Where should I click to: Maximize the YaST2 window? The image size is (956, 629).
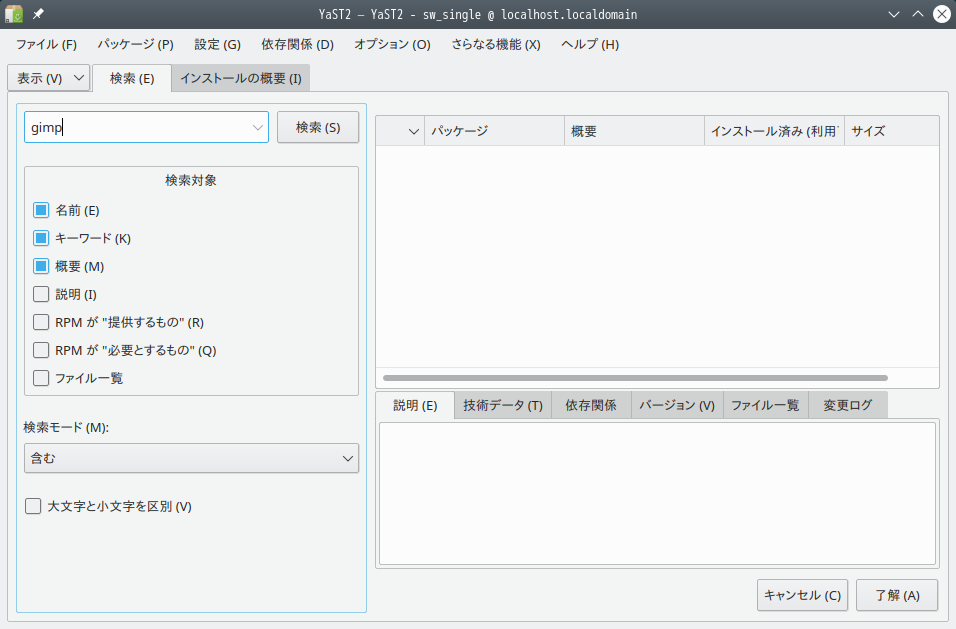(918, 14)
